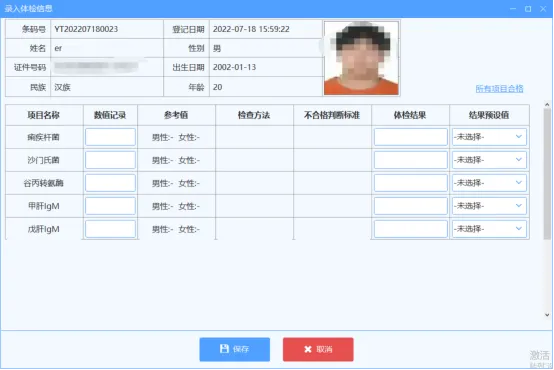This screenshot has height=370, width=554.
Task: Click the person's ID photo thumbnail
Action: (361, 58)
